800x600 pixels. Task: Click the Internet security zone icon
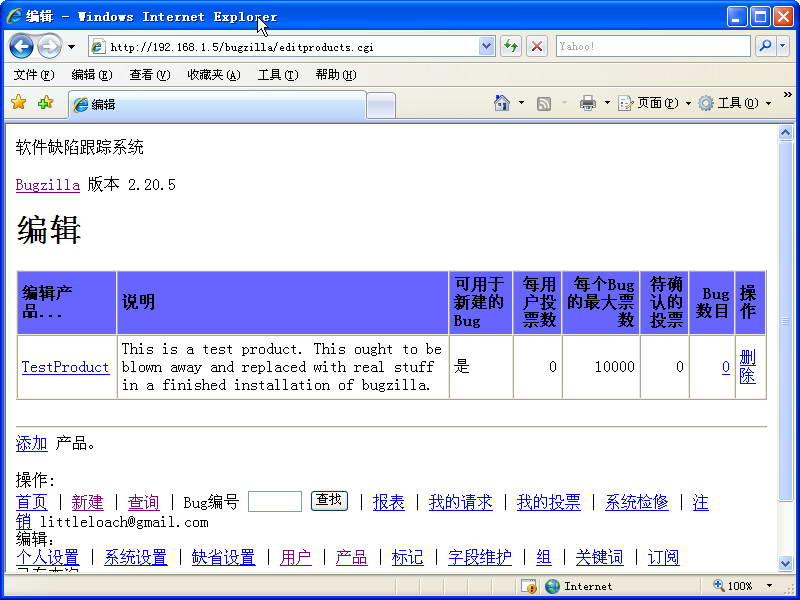553,586
